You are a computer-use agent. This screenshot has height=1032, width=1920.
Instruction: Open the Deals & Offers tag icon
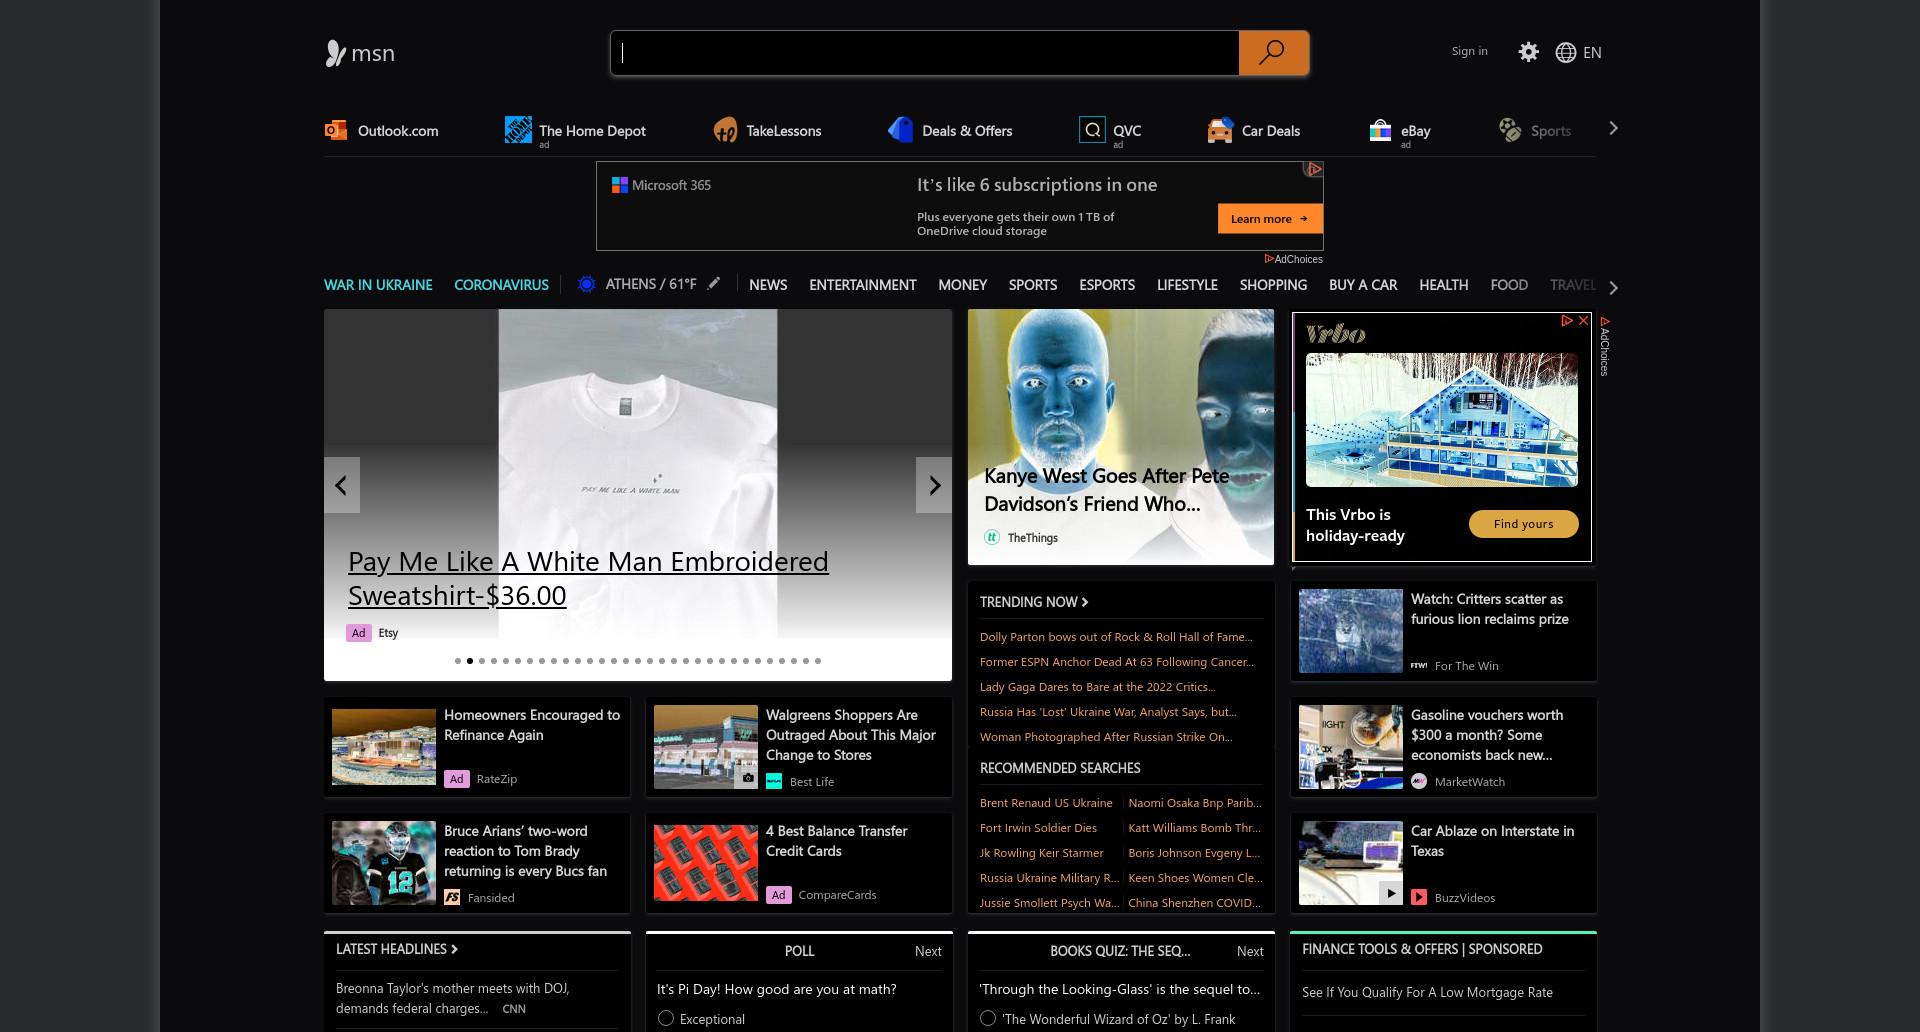click(901, 130)
